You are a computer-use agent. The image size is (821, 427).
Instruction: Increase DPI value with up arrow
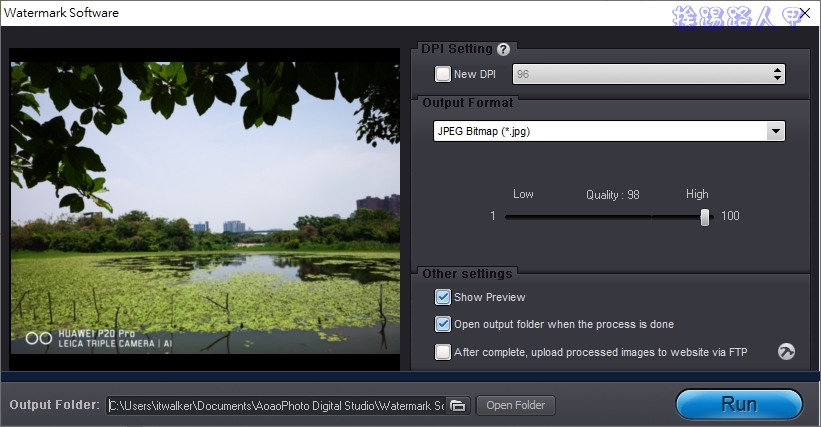coord(777,70)
